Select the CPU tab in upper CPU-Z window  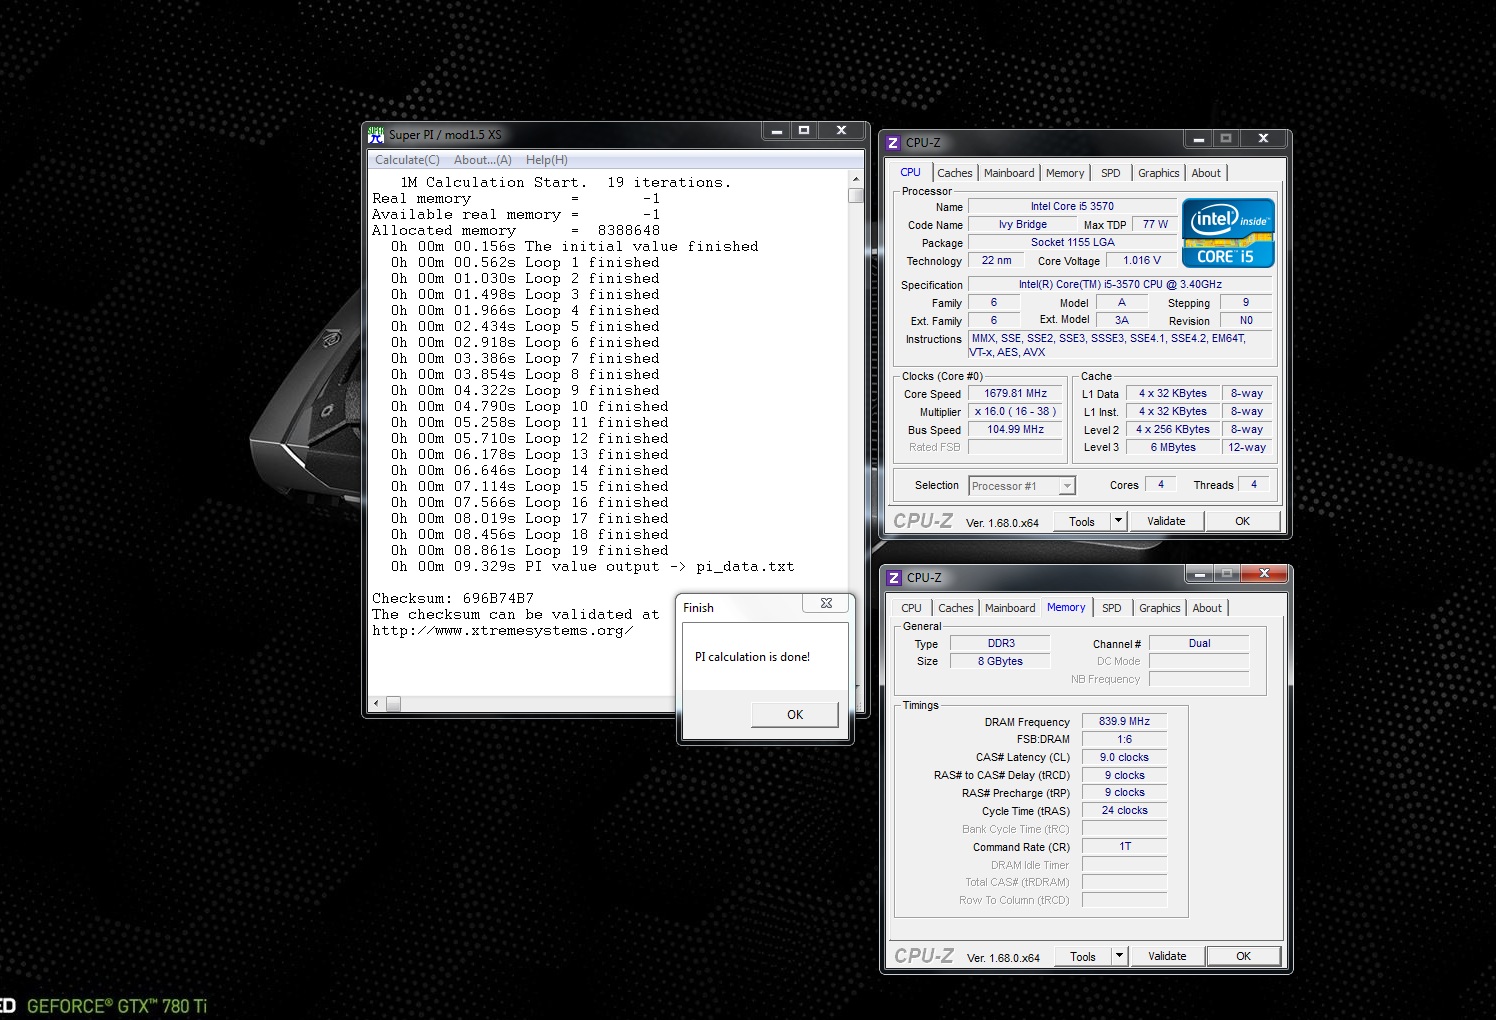click(911, 172)
